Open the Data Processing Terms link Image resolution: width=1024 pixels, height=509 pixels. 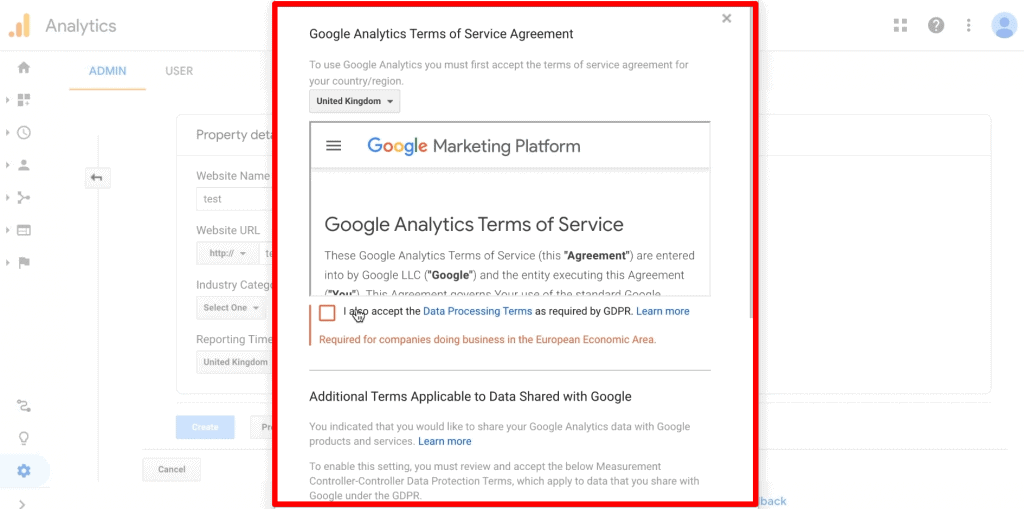tap(477, 311)
